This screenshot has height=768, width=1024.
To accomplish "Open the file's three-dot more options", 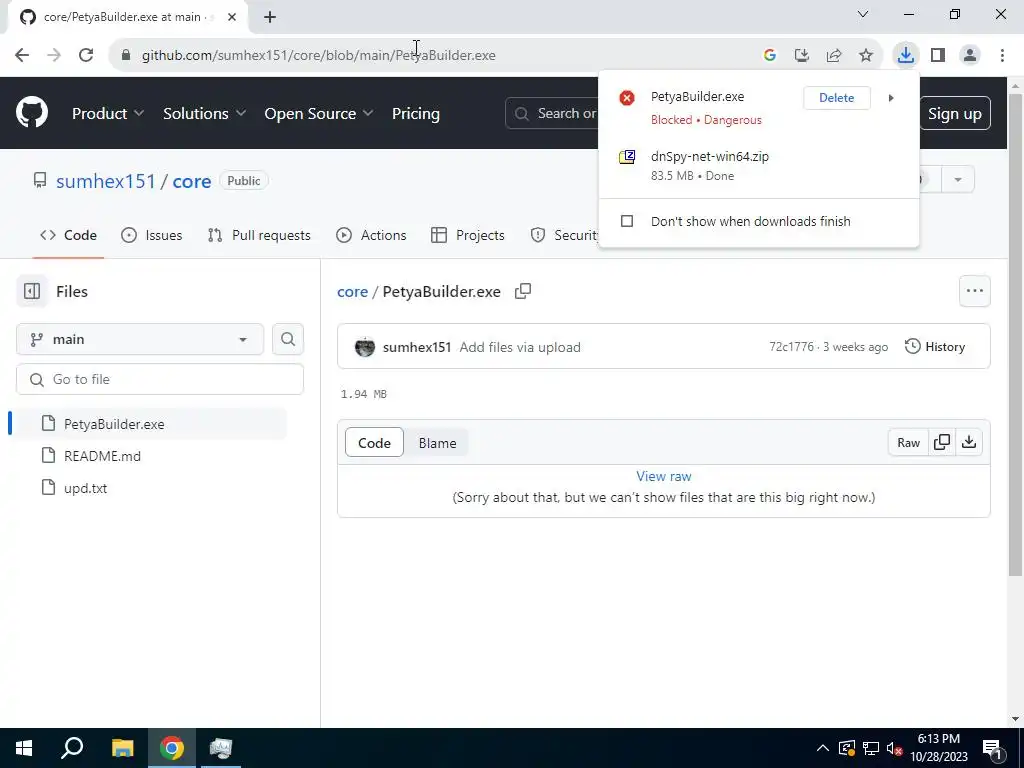I will 975,291.
